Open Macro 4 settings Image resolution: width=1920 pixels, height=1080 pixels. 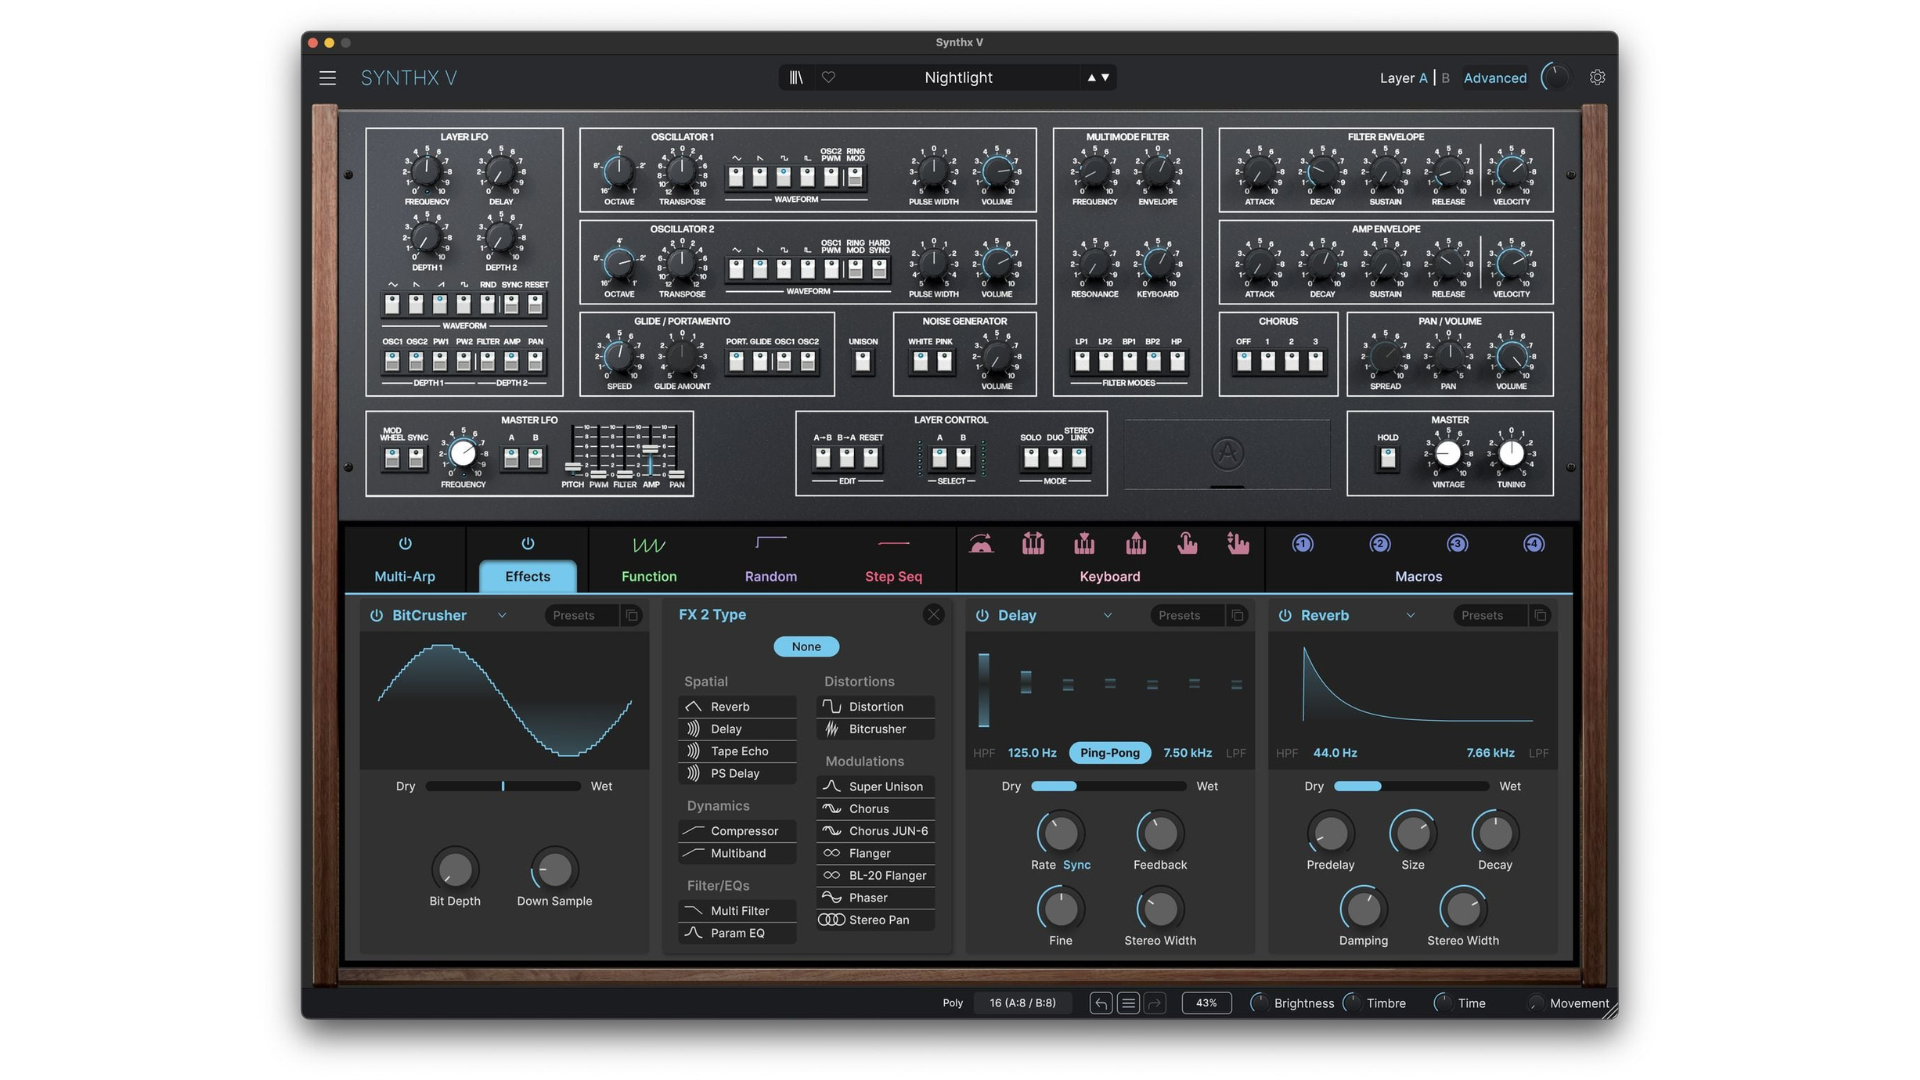pyautogui.click(x=1534, y=544)
